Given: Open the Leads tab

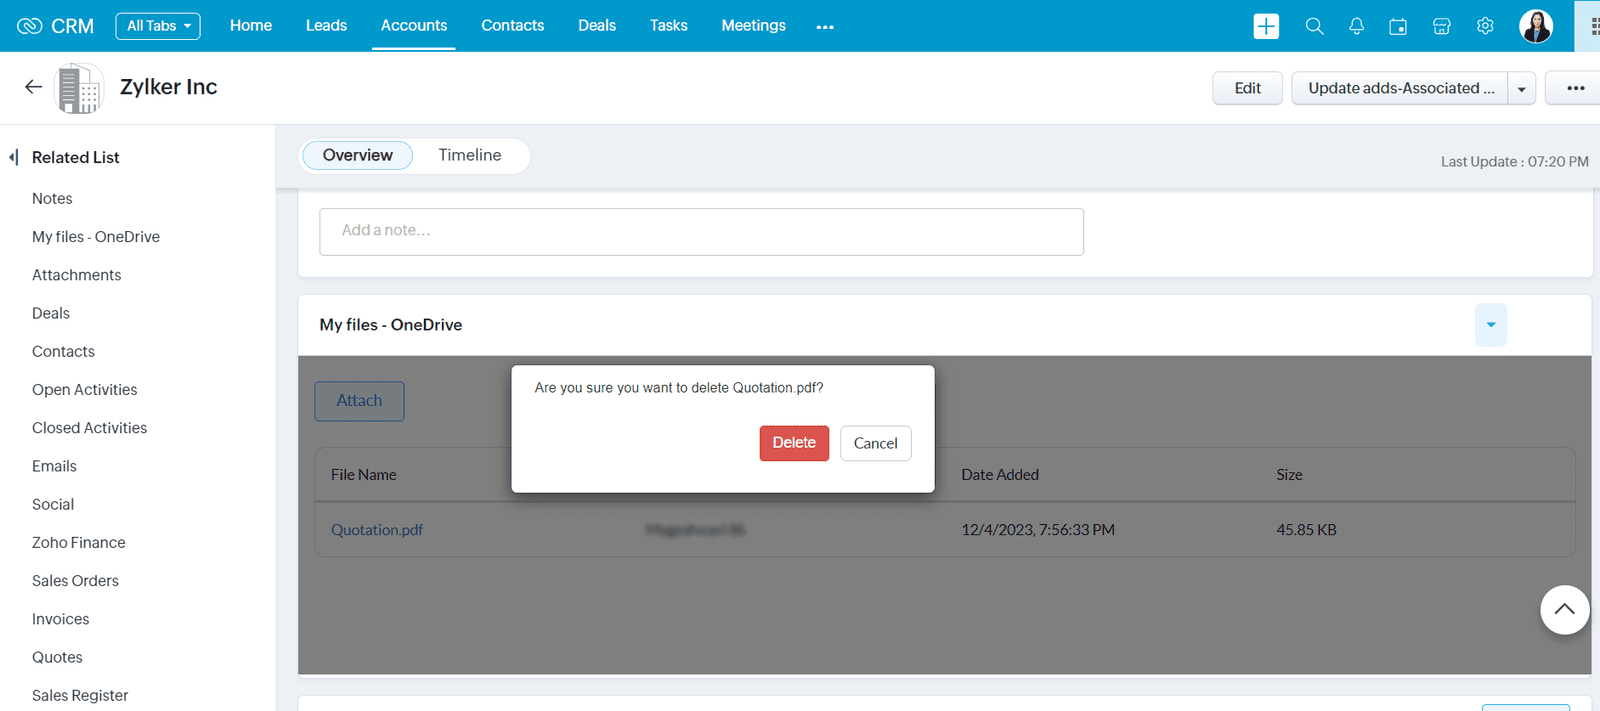Looking at the screenshot, I should click(x=326, y=26).
